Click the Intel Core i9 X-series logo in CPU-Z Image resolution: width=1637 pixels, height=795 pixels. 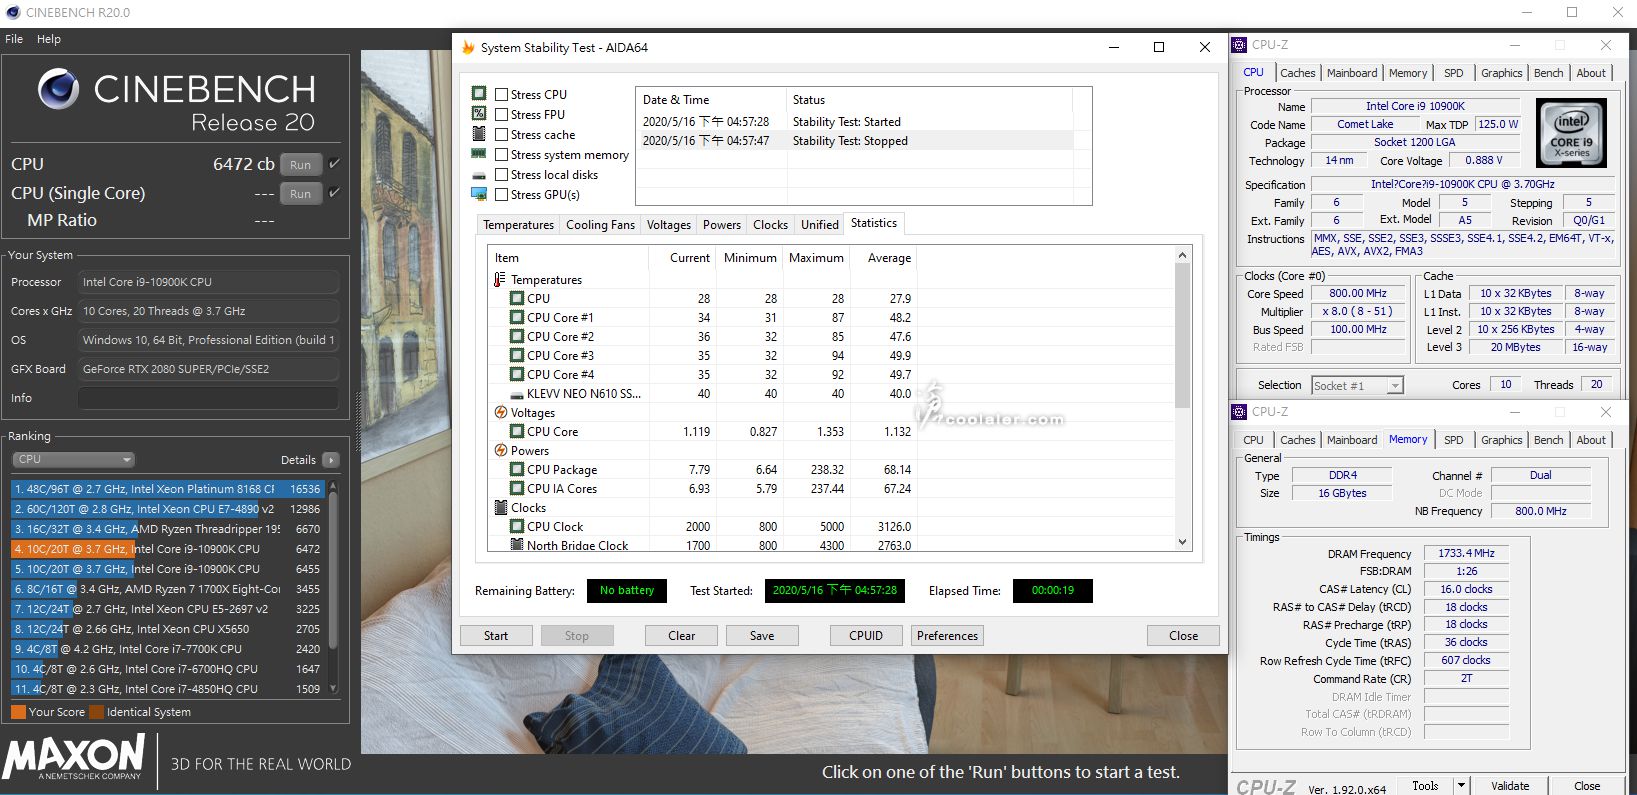pyautogui.click(x=1571, y=132)
